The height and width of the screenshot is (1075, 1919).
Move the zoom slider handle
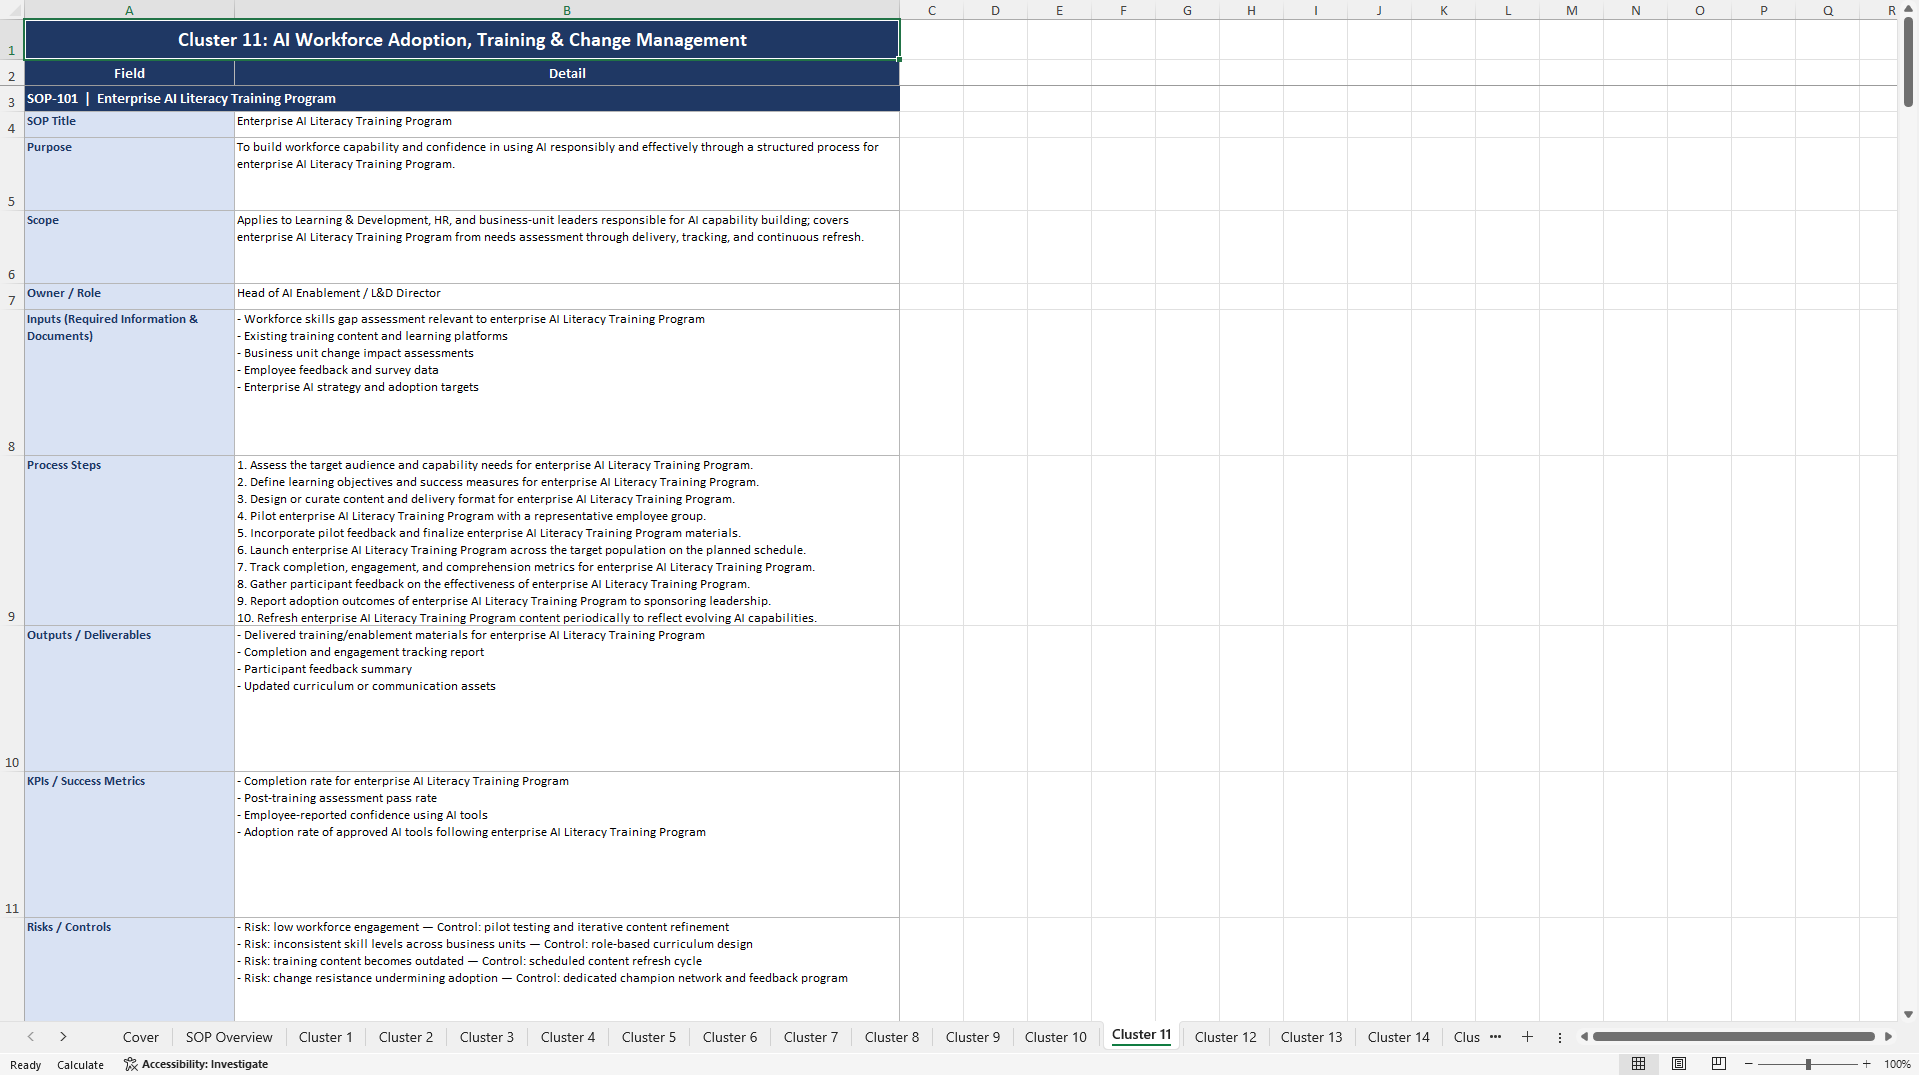tap(1808, 1064)
